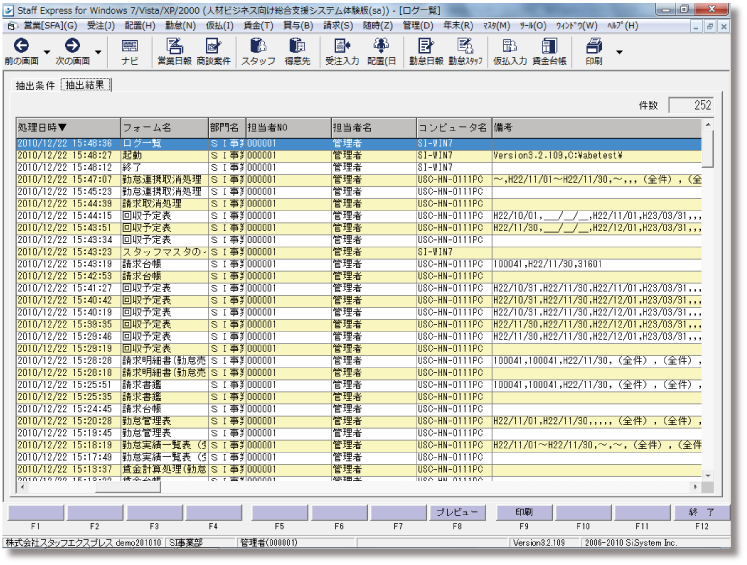Click the blank F5 function button
This screenshot has width=747, height=565.
(x=280, y=513)
